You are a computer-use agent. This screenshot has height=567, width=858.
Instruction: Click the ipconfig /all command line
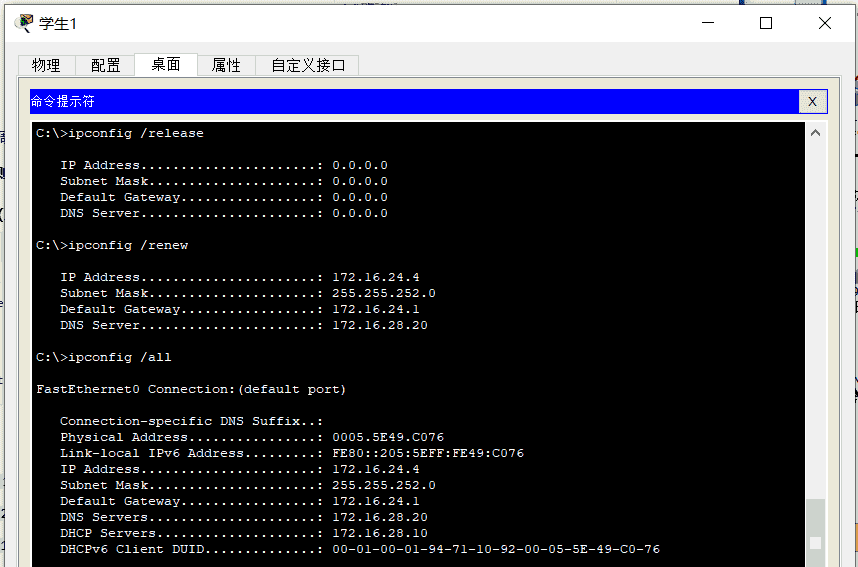104,357
